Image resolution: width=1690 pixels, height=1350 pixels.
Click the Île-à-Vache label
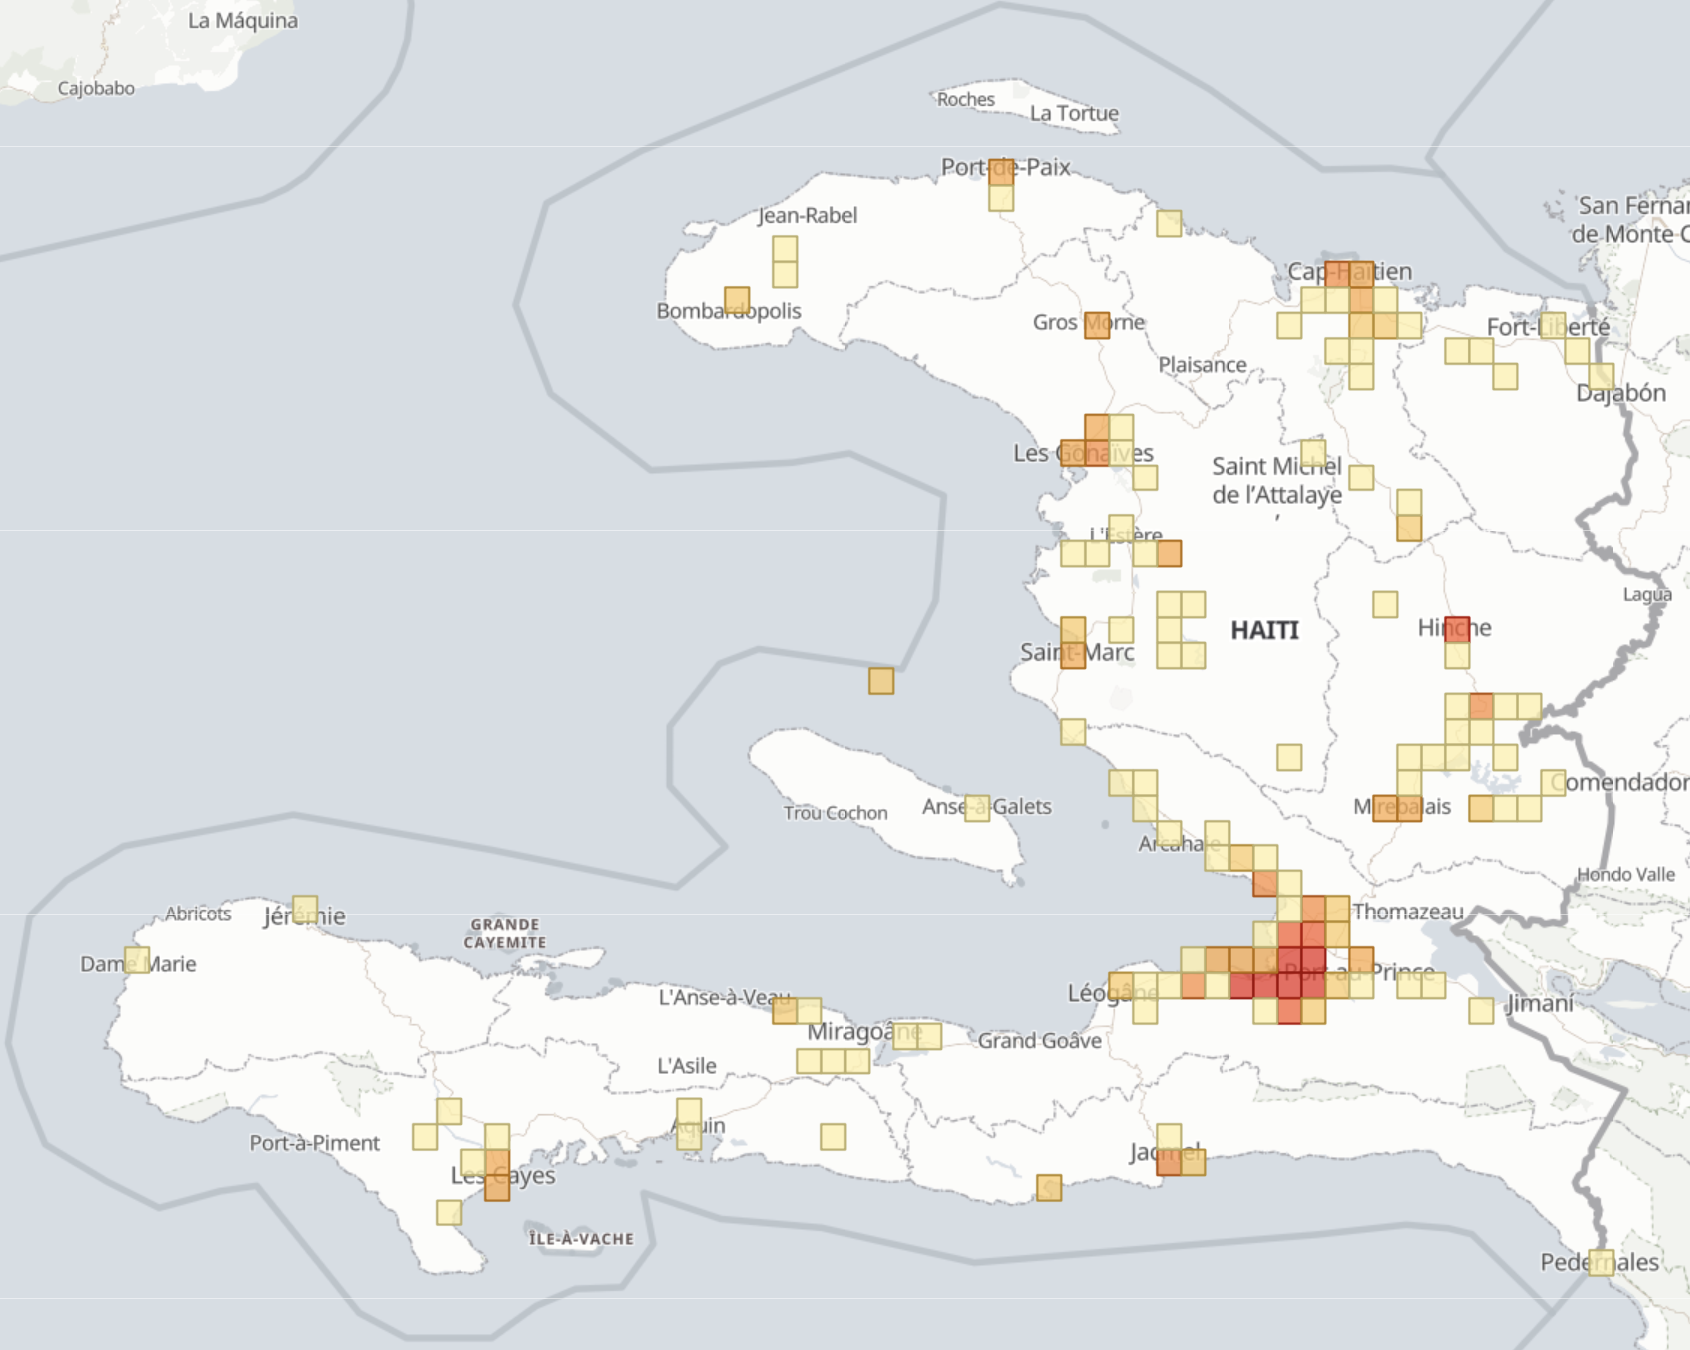(580, 1239)
